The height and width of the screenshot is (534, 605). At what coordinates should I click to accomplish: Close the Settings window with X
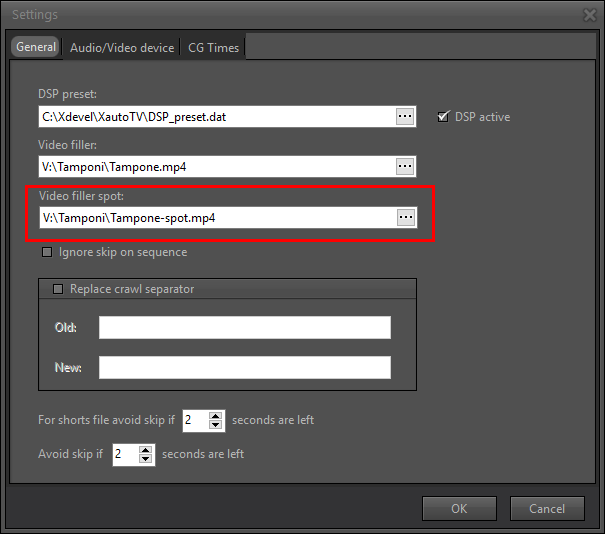[590, 15]
